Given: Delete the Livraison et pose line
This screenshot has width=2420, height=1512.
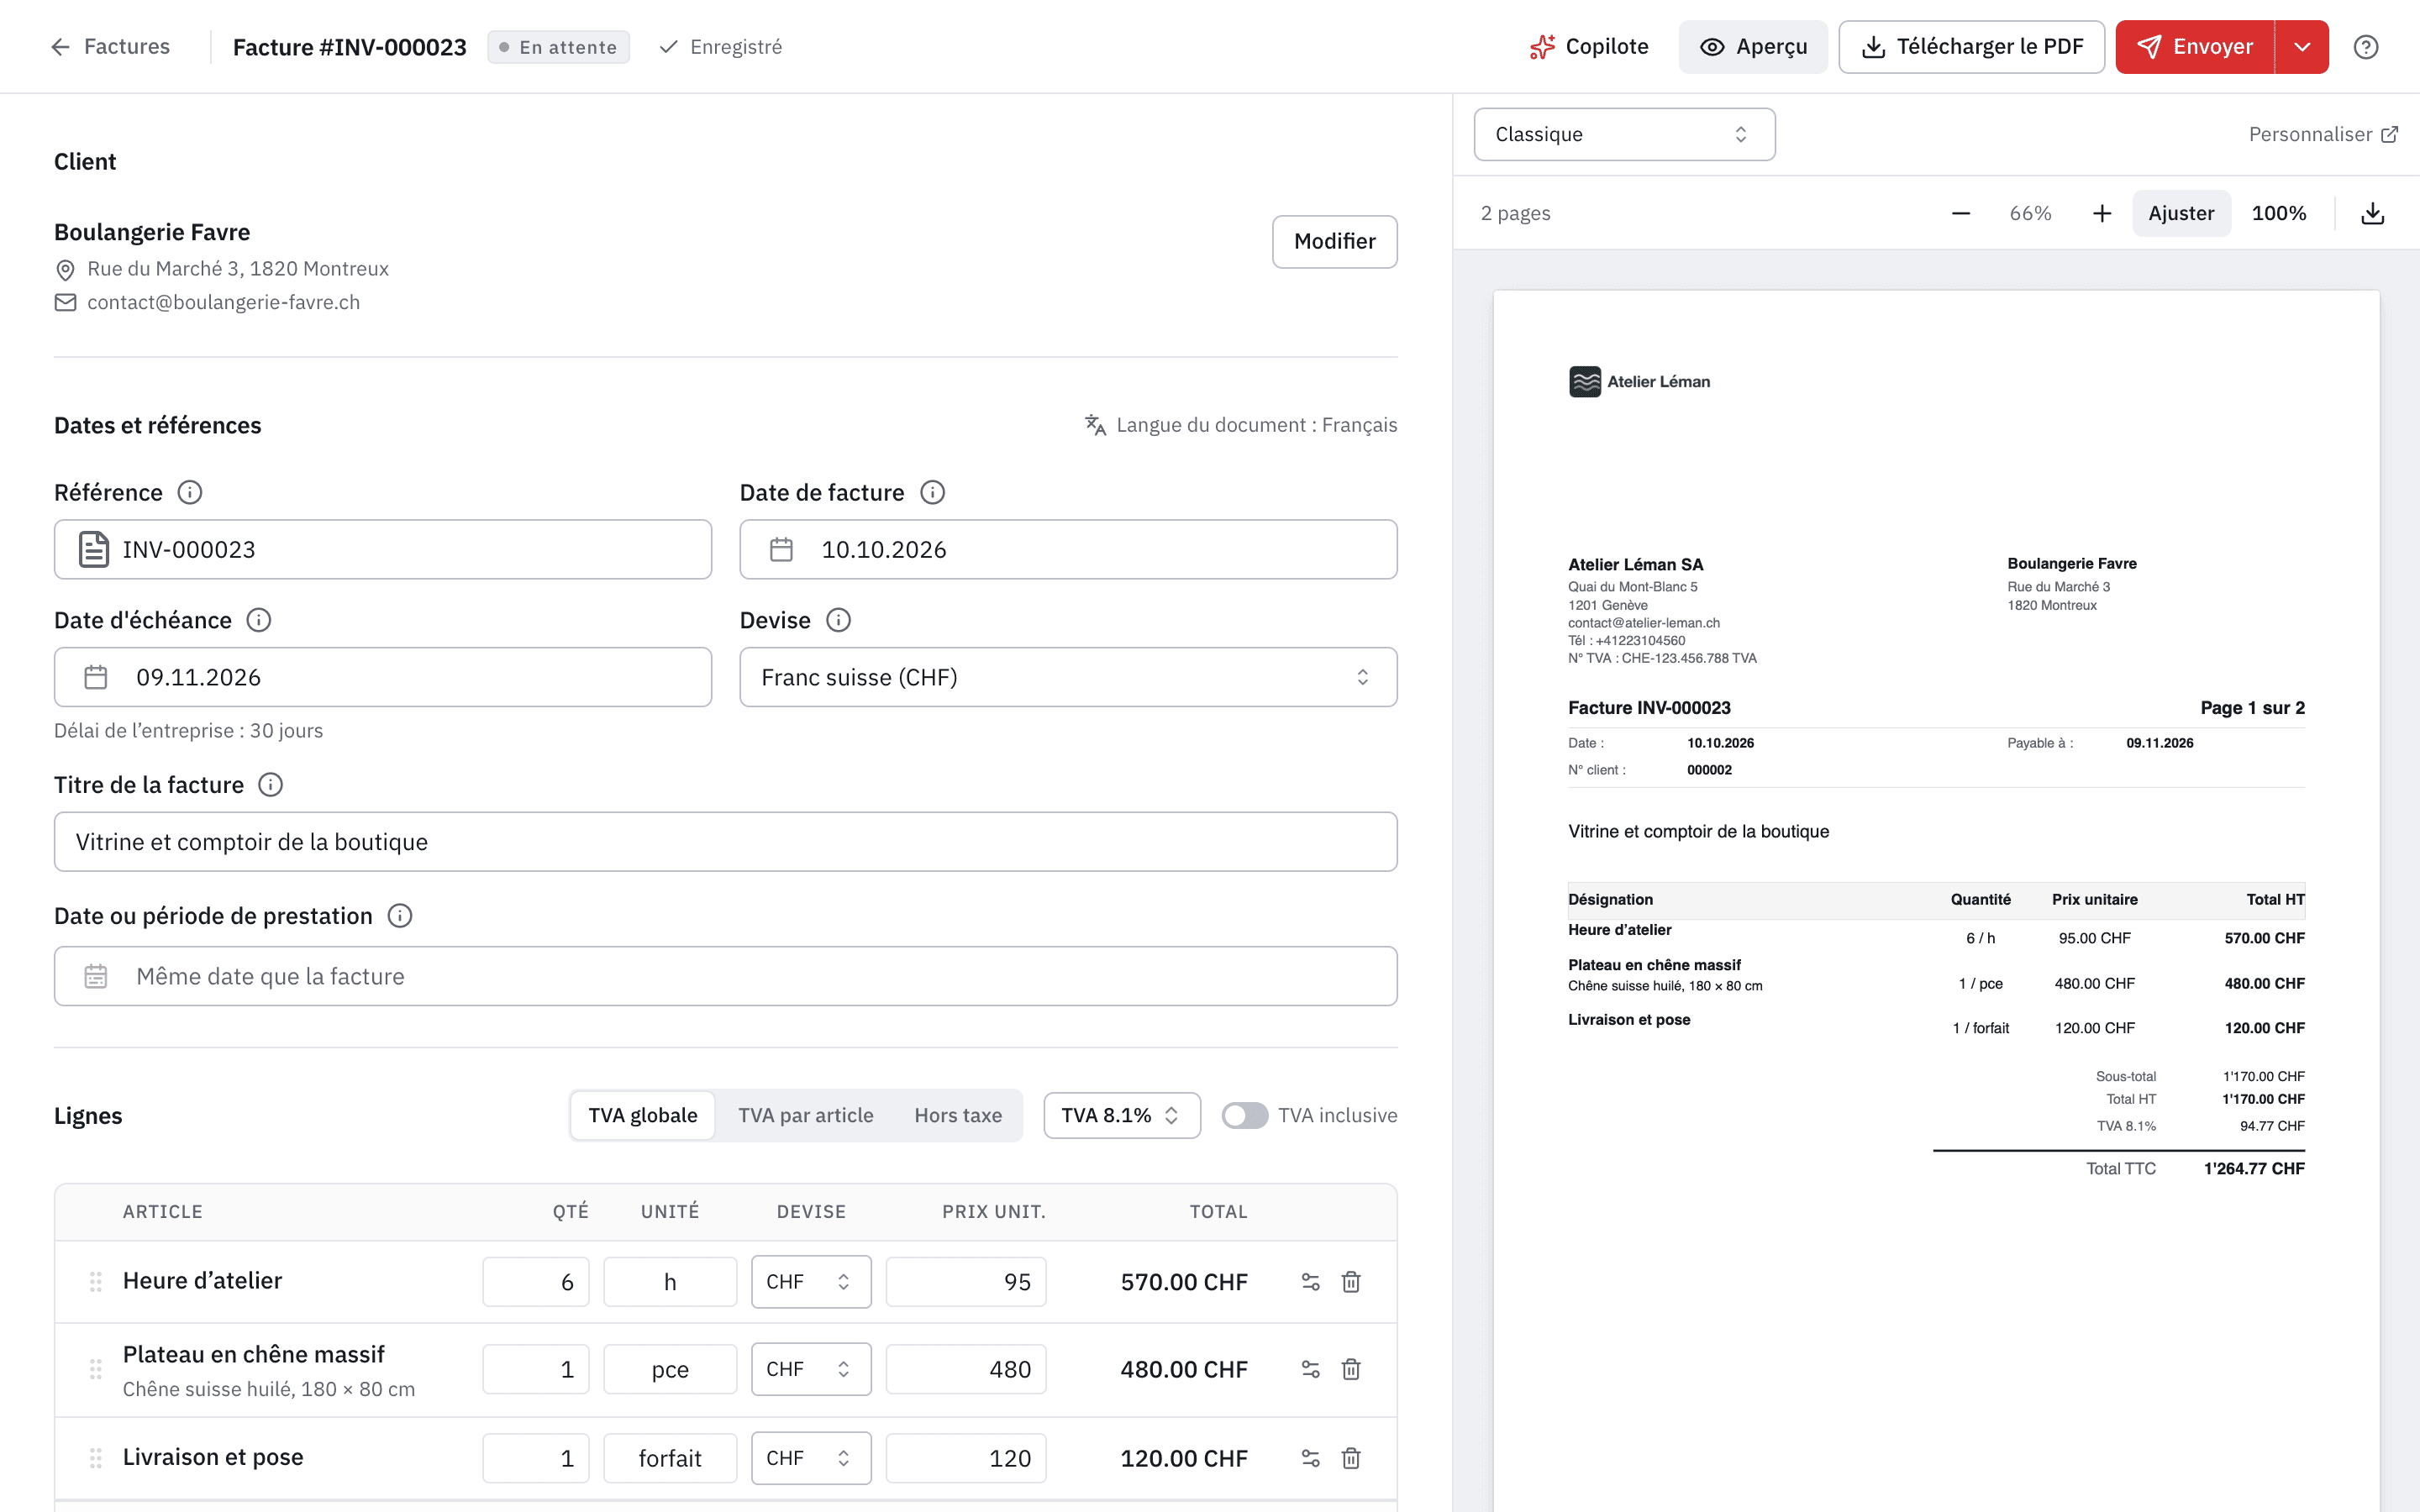Looking at the screenshot, I should click(1351, 1458).
